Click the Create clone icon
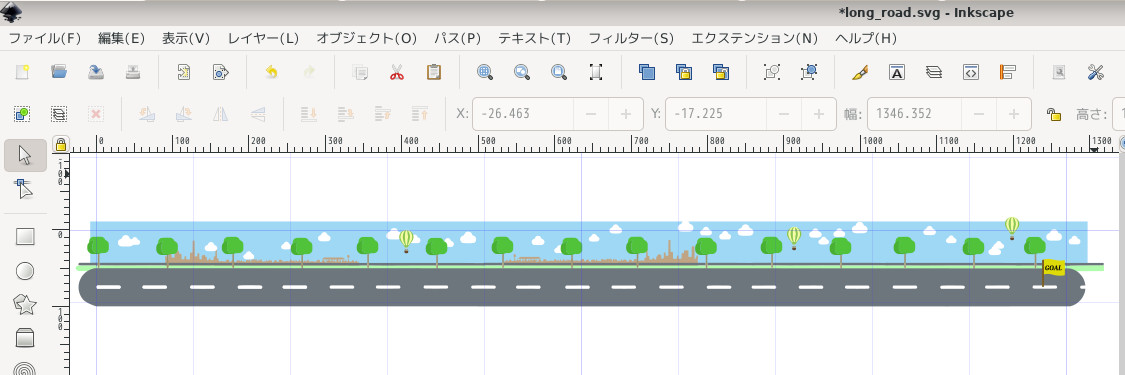 [x=684, y=72]
